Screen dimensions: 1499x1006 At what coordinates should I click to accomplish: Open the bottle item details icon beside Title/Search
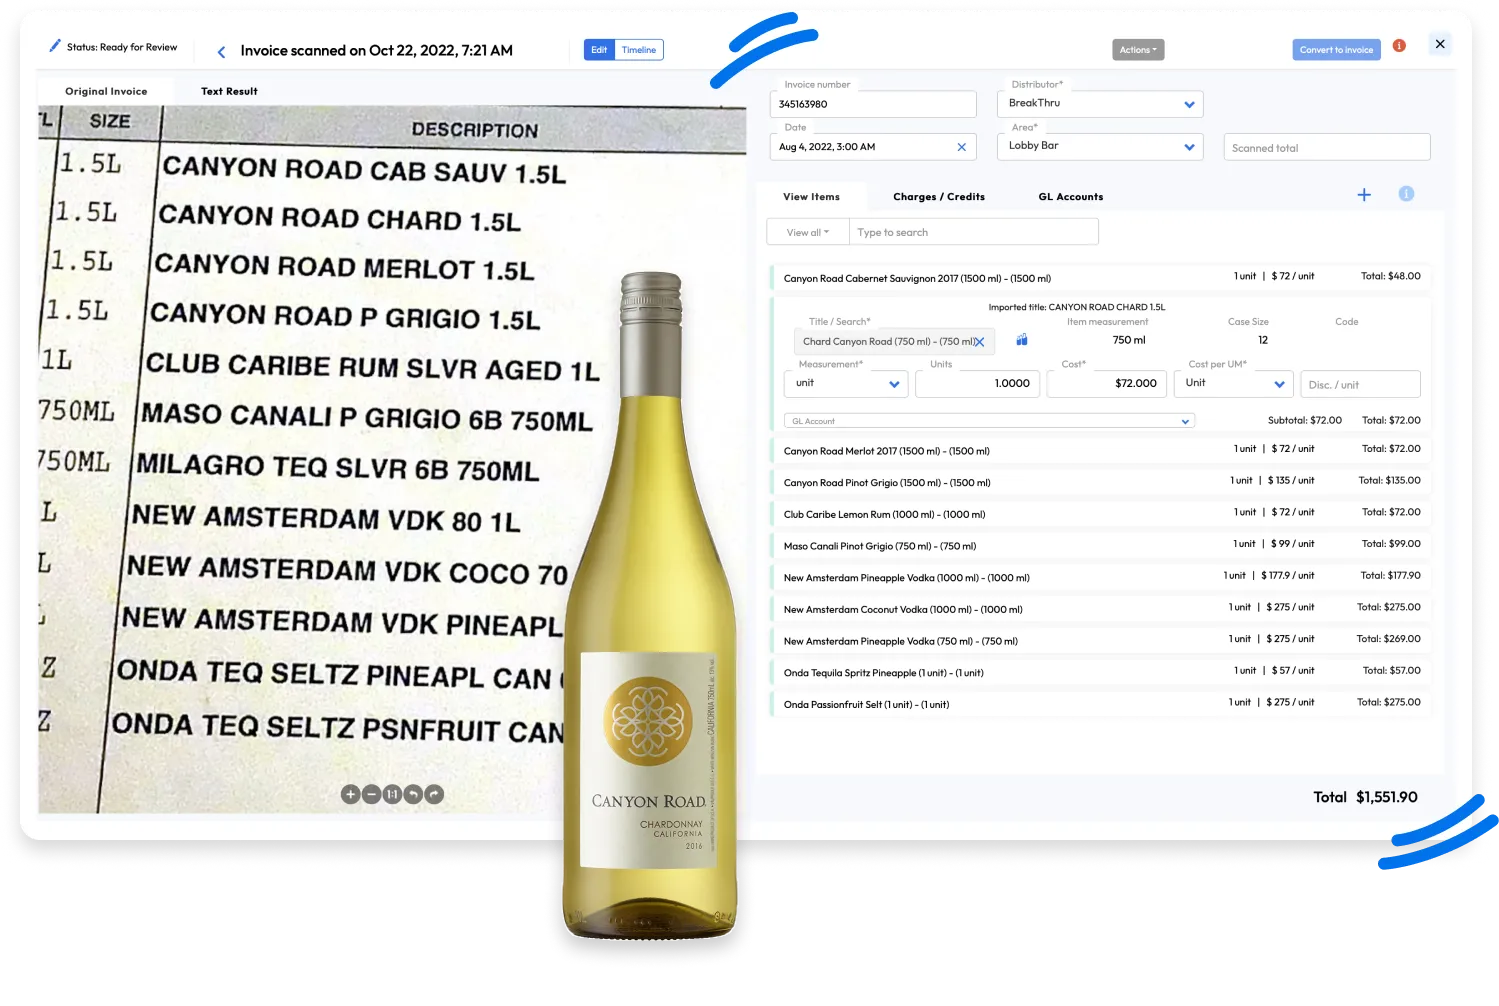click(x=1021, y=340)
